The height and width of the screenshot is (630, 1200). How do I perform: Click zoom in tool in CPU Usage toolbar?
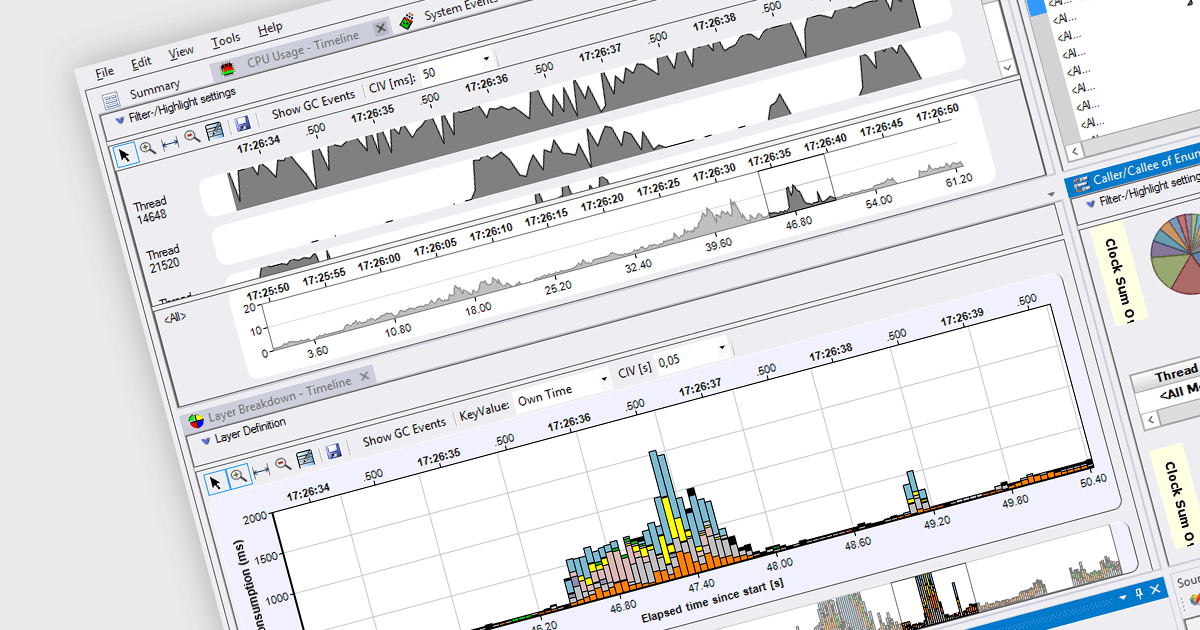(x=147, y=147)
